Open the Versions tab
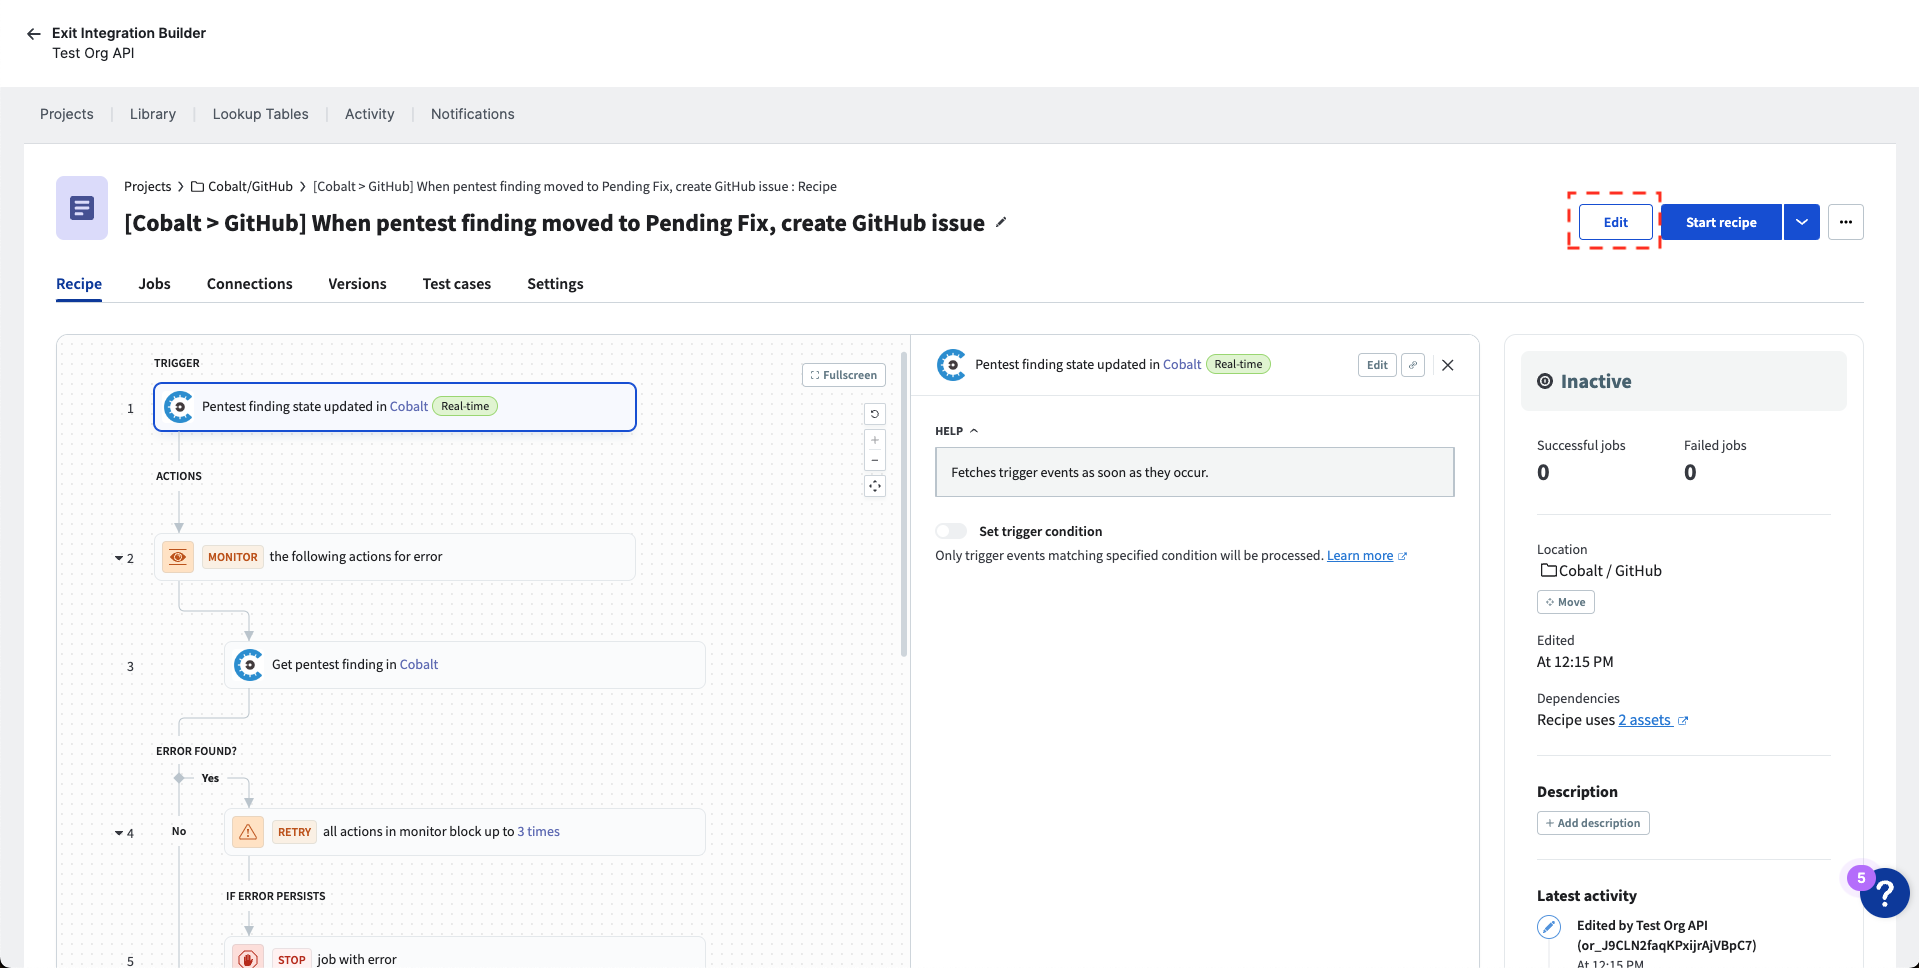Viewport: 1919px width, 968px height. tap(357, 284)
